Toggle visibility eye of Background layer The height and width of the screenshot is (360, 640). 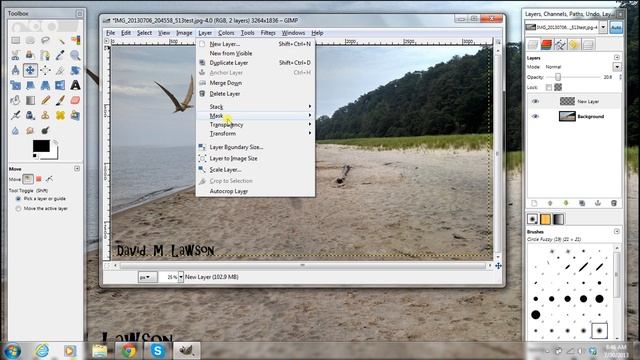pyautogui.click(x=535, y=116)
